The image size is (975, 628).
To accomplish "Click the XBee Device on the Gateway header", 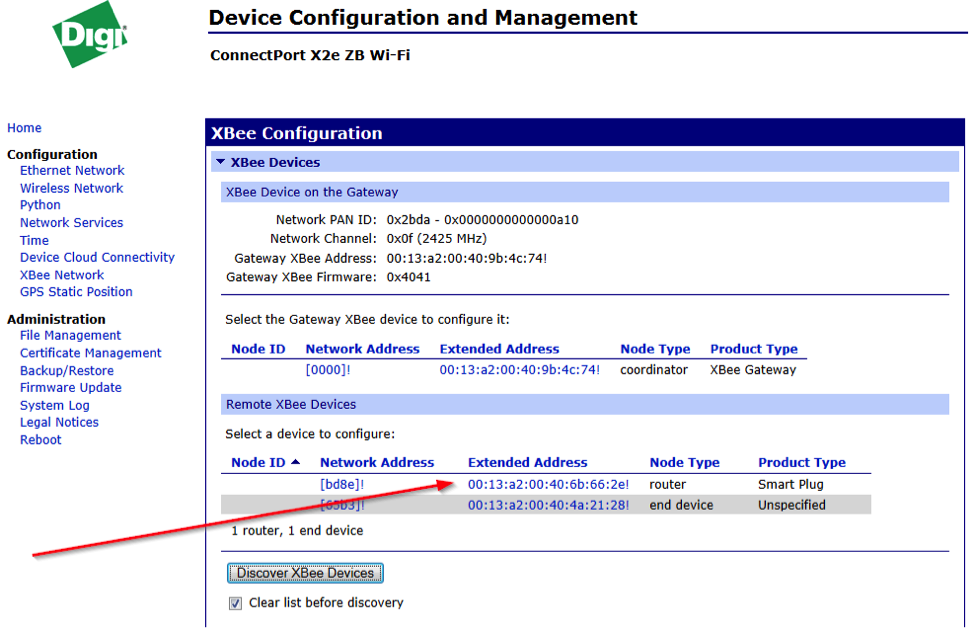I will 585,192.
